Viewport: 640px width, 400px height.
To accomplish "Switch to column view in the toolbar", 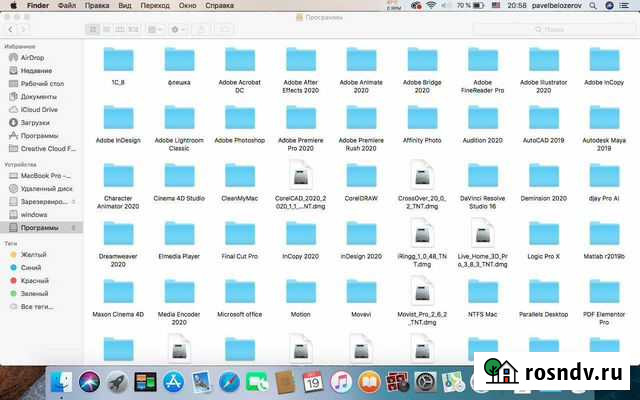I will pos(120,30).
